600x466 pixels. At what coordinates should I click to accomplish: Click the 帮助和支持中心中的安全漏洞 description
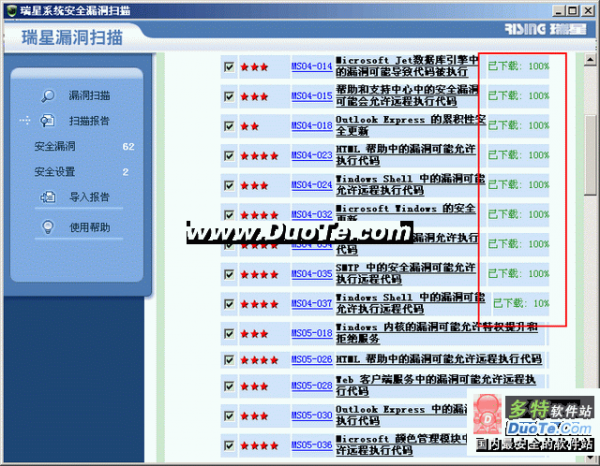407,96
